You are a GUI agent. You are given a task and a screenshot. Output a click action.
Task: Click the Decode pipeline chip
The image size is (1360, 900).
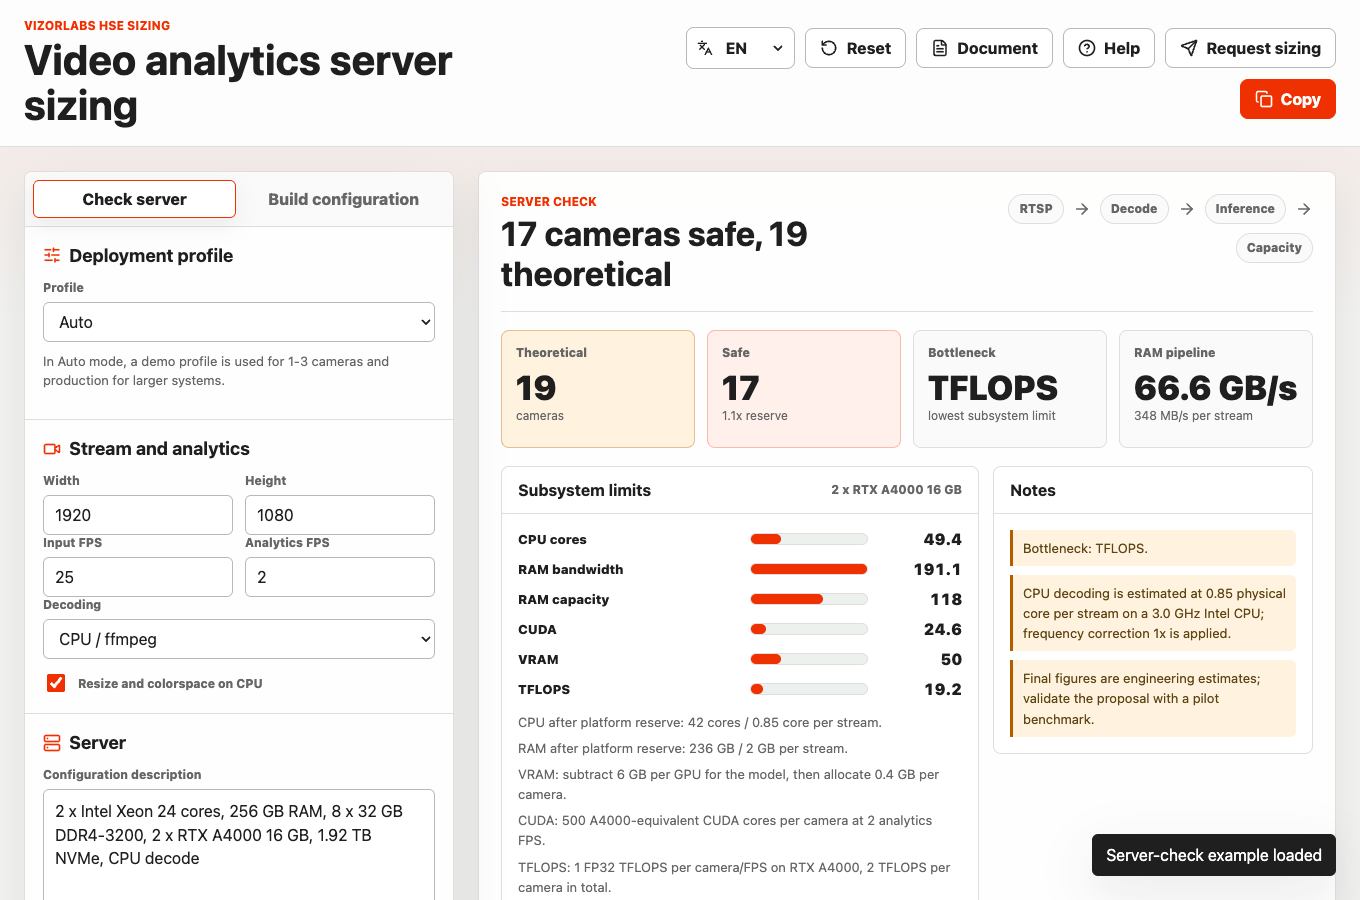[x=1134, y=209]
